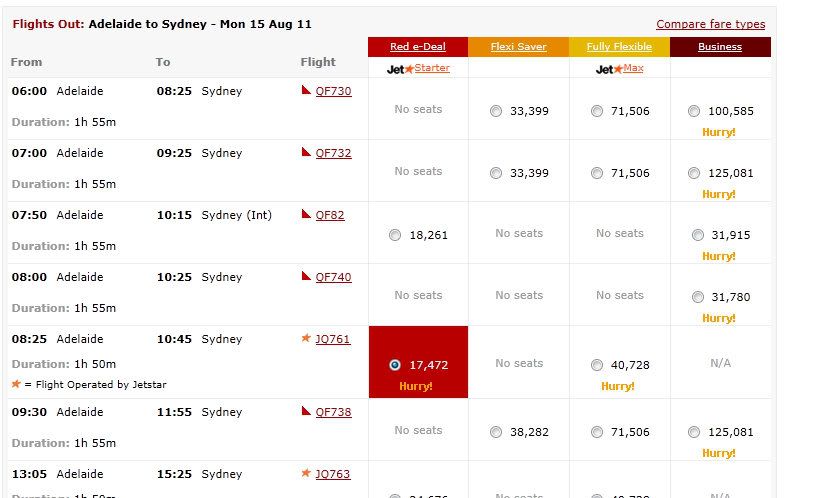Open the Red e-Deal fare column header
Screen dimensions: 814x498
coord(418,47)
